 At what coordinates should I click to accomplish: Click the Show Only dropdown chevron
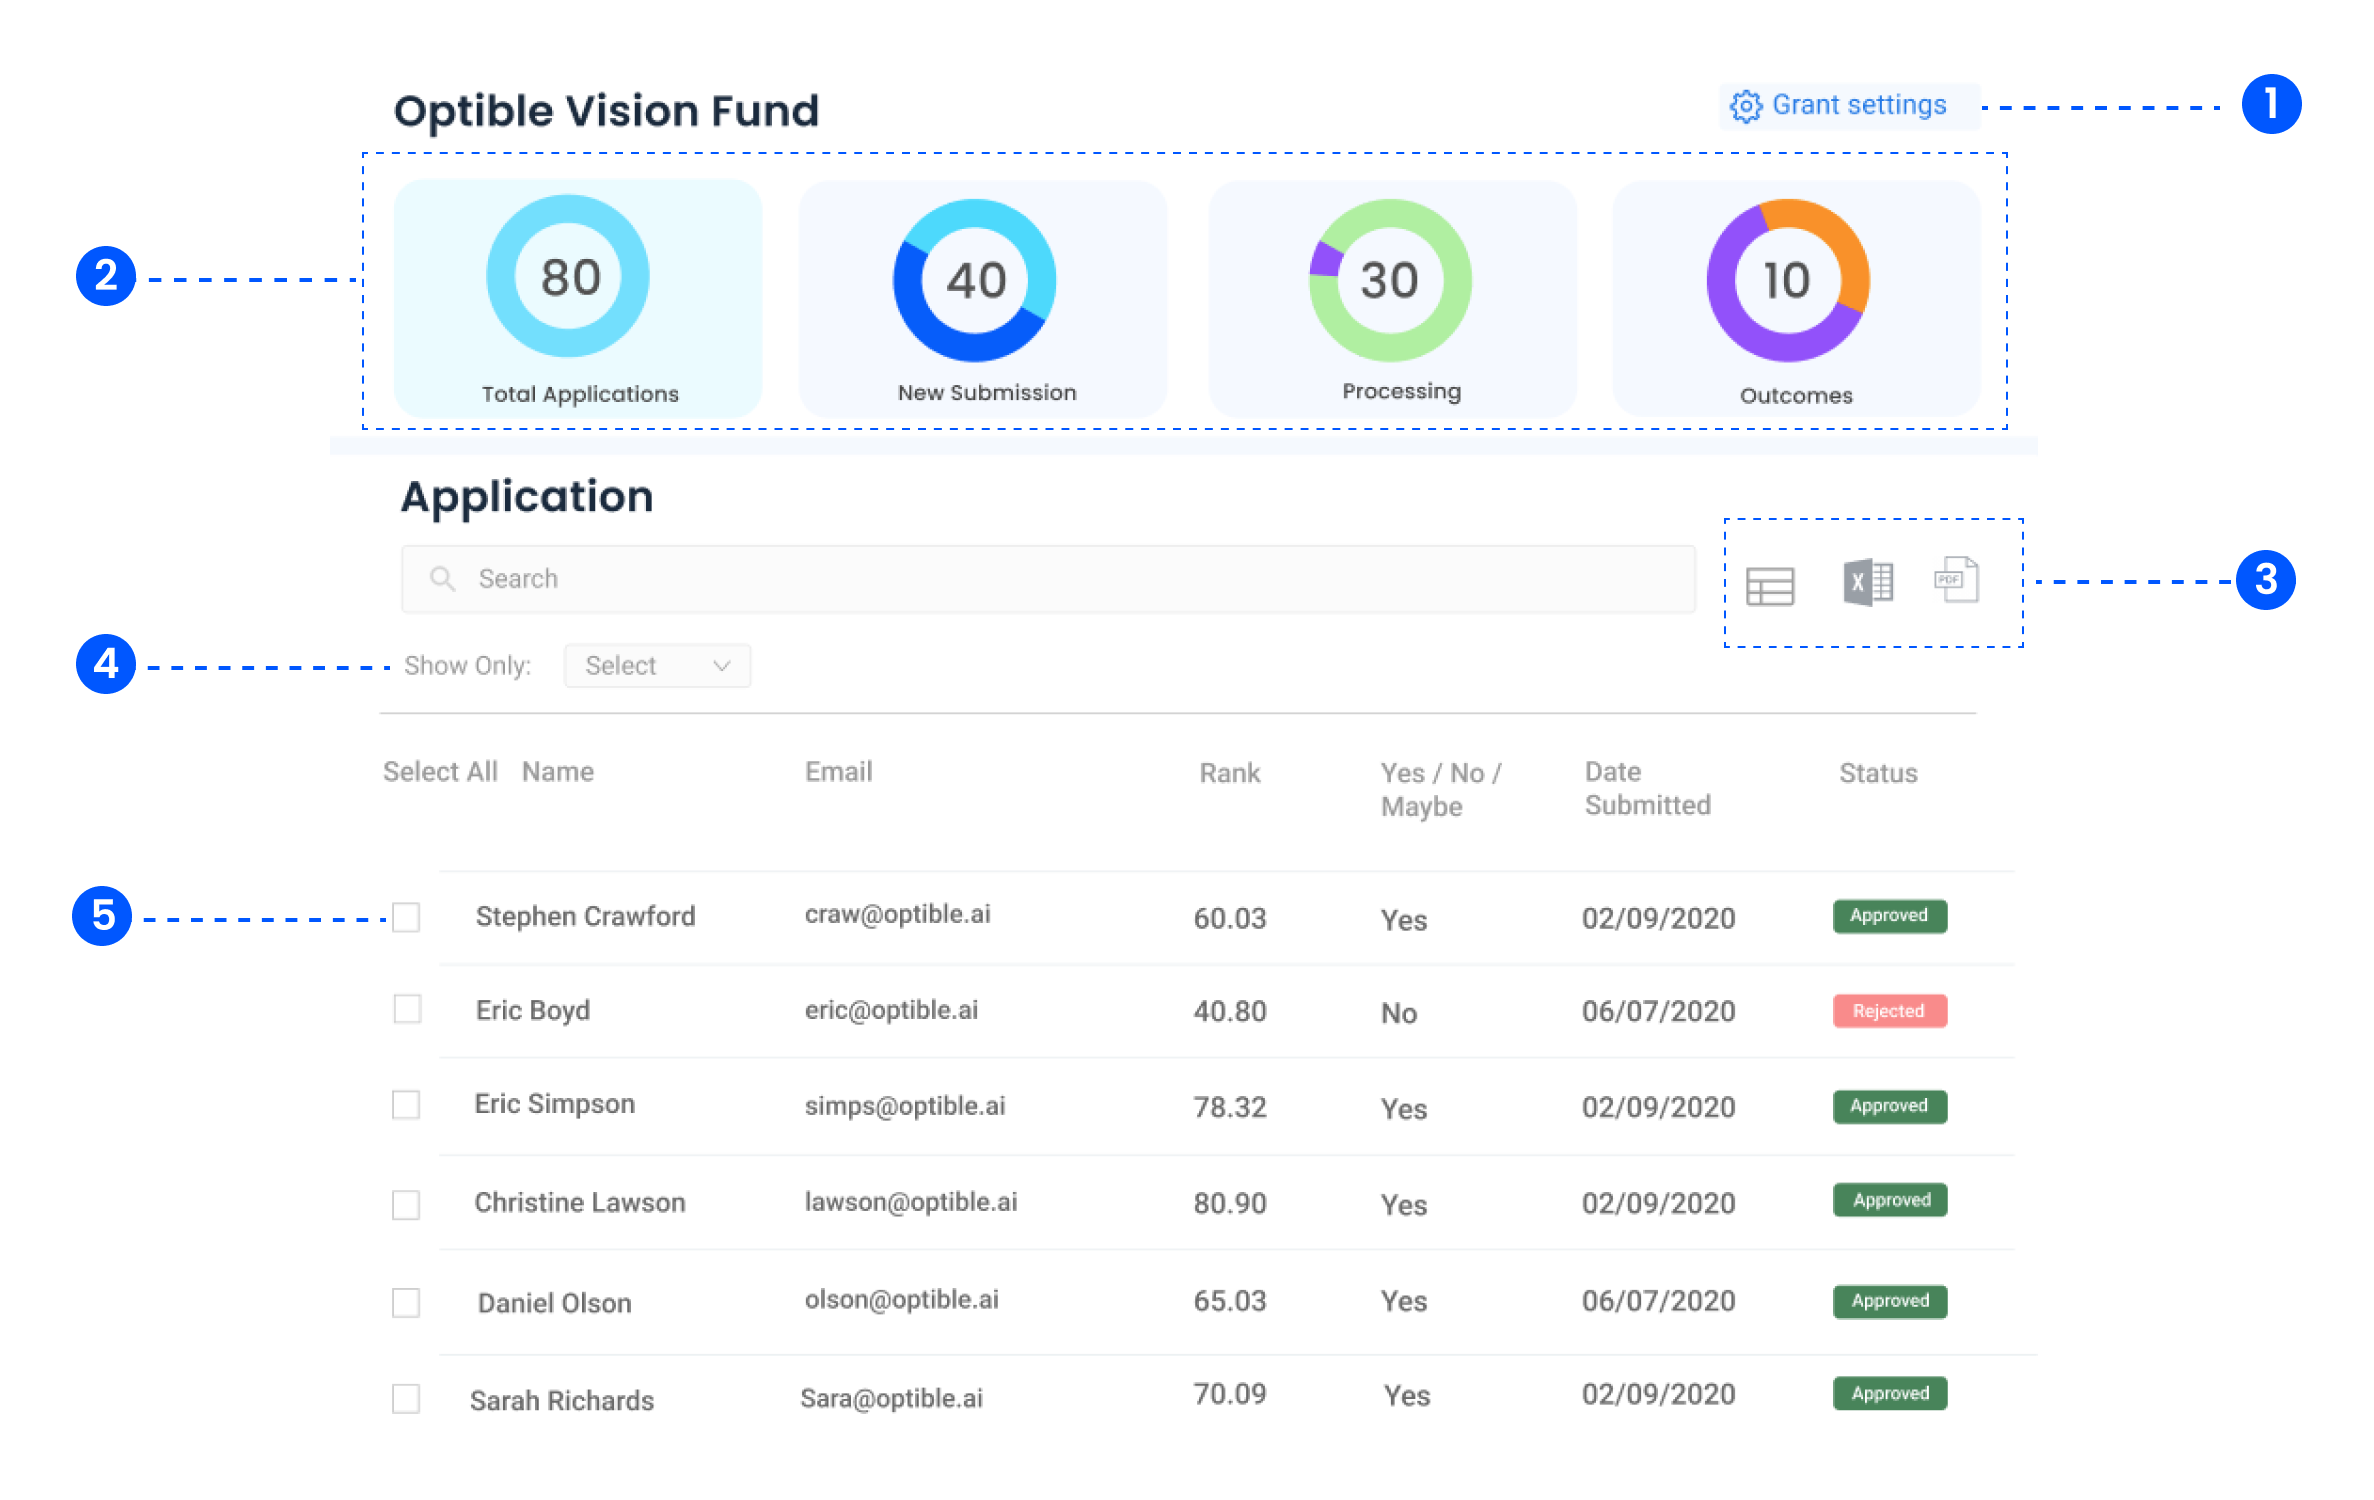tap(722, 666)
